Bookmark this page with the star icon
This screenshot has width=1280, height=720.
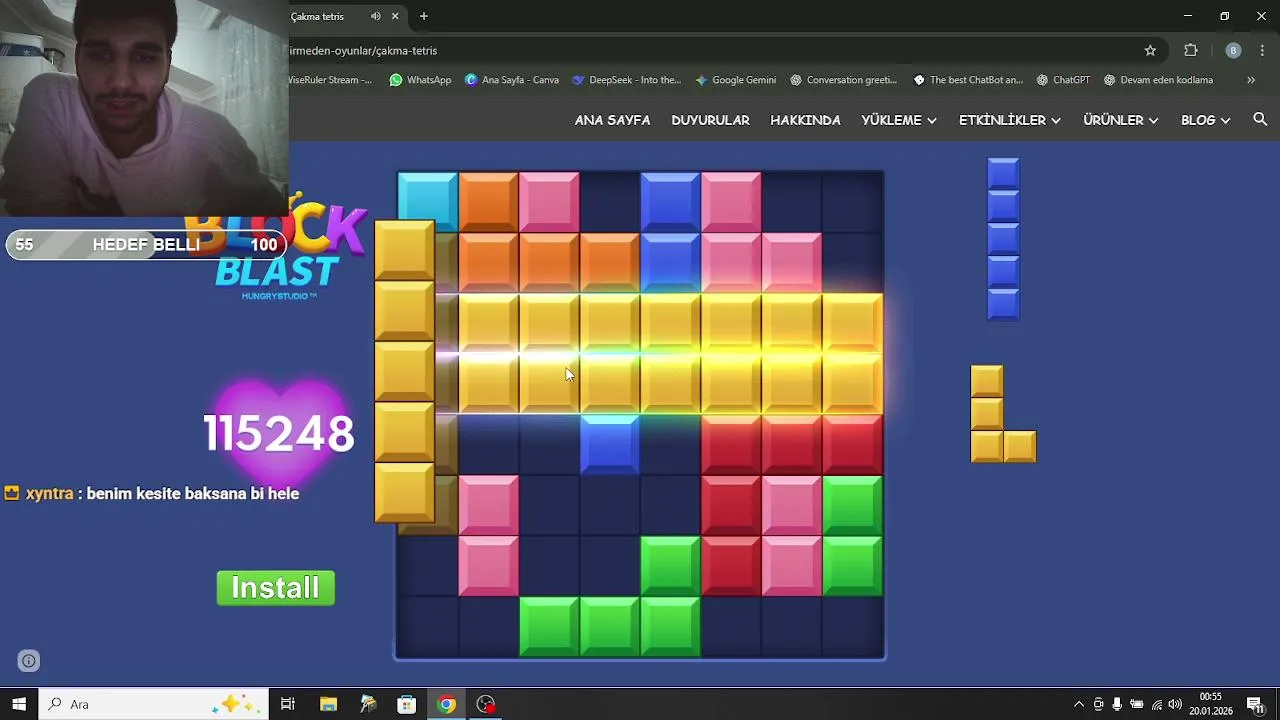1150,50
